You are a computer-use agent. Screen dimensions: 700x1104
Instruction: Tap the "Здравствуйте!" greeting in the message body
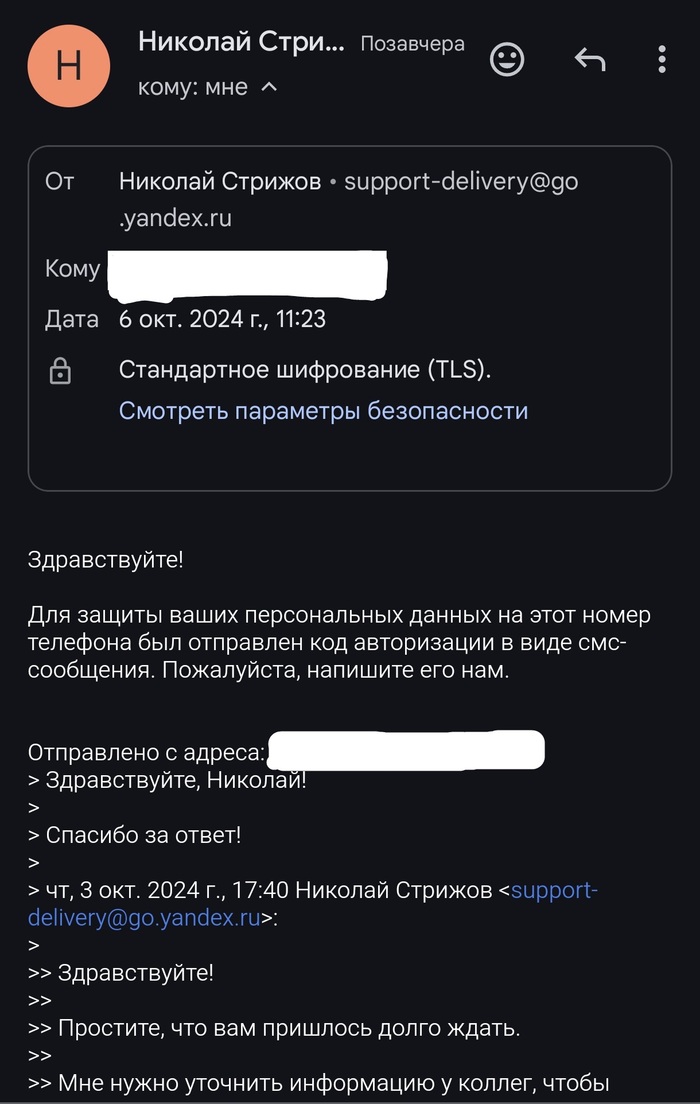tap(106, 560)
